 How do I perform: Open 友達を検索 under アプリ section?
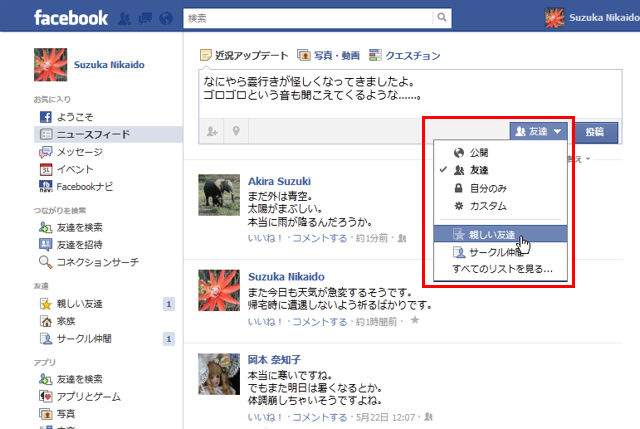coord(71,379)
